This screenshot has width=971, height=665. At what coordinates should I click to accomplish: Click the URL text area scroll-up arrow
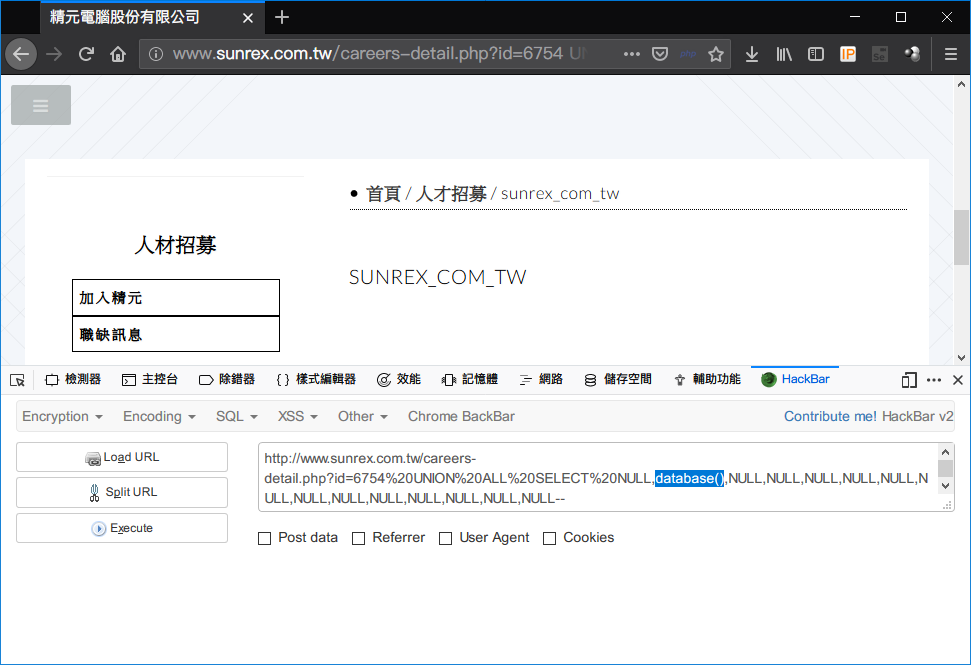coord(946,452)
